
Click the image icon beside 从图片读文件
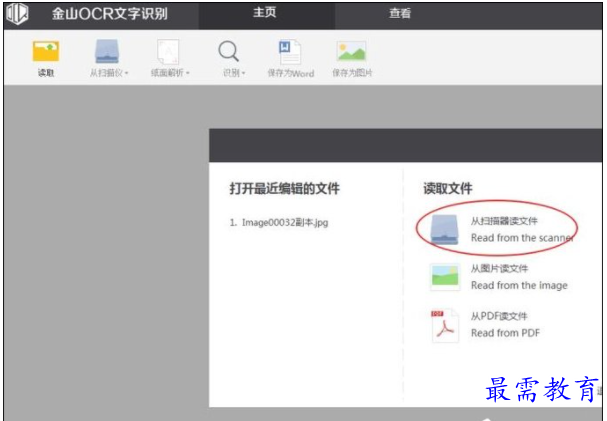tap(445, 277)
